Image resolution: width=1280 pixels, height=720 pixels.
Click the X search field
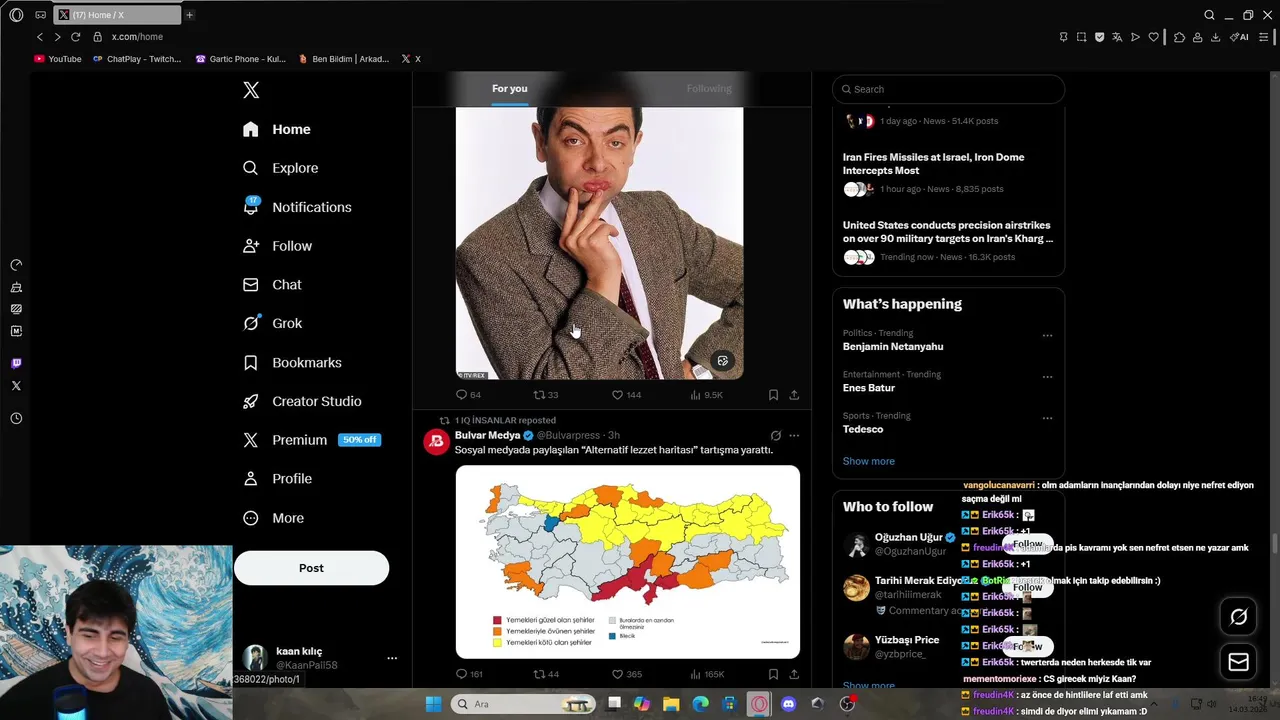click(948, 89)
